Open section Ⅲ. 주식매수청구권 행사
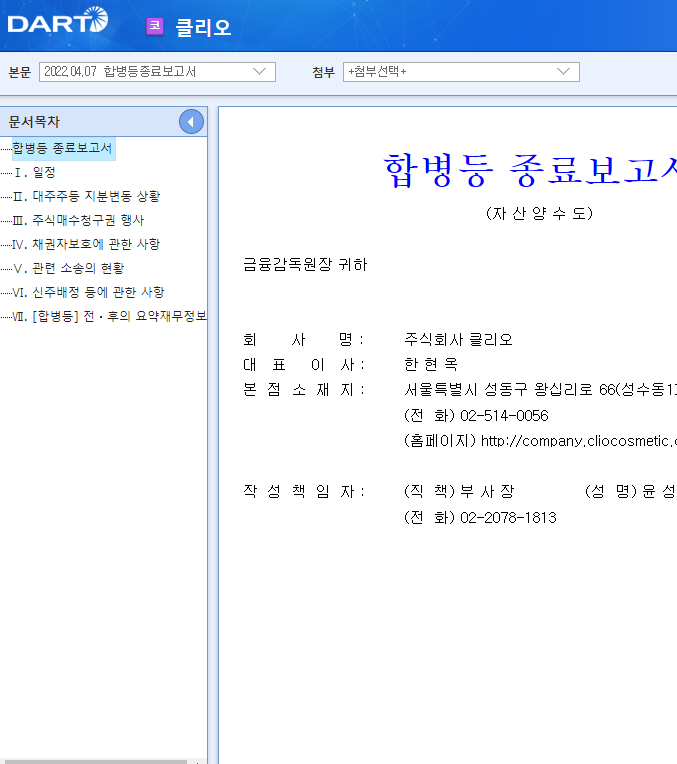 tap(78, 220)
